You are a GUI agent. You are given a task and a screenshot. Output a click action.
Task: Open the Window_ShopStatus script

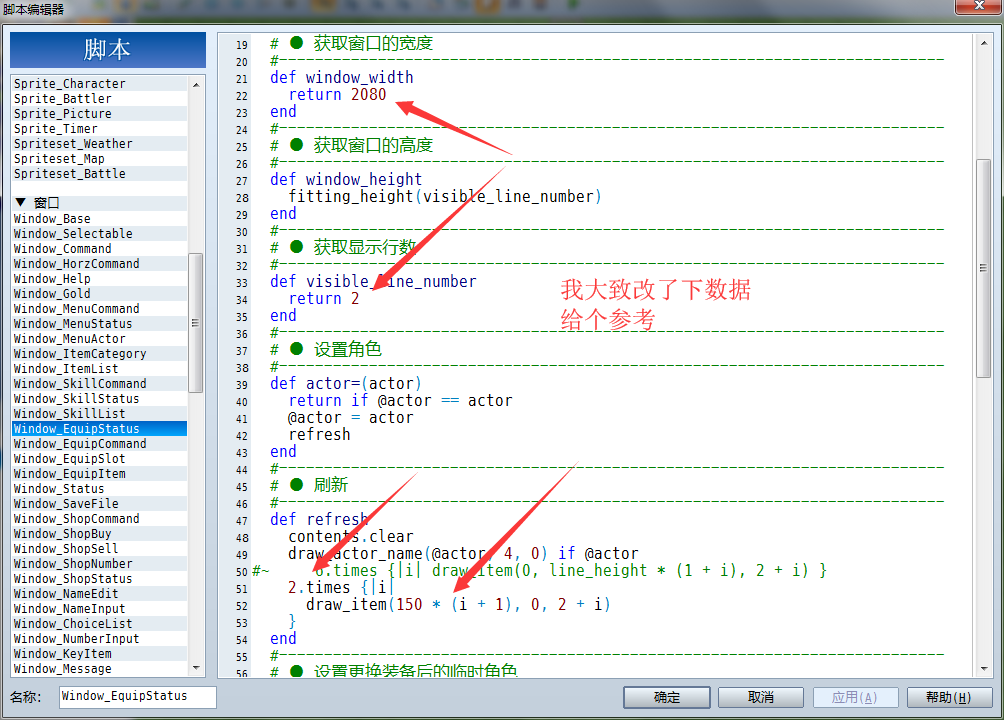99,579
